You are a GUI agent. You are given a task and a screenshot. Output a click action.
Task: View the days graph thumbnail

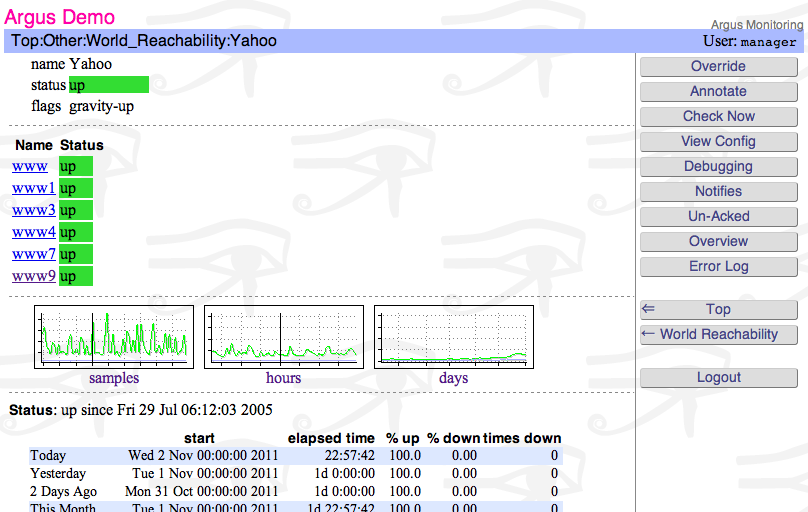[453, 337]
